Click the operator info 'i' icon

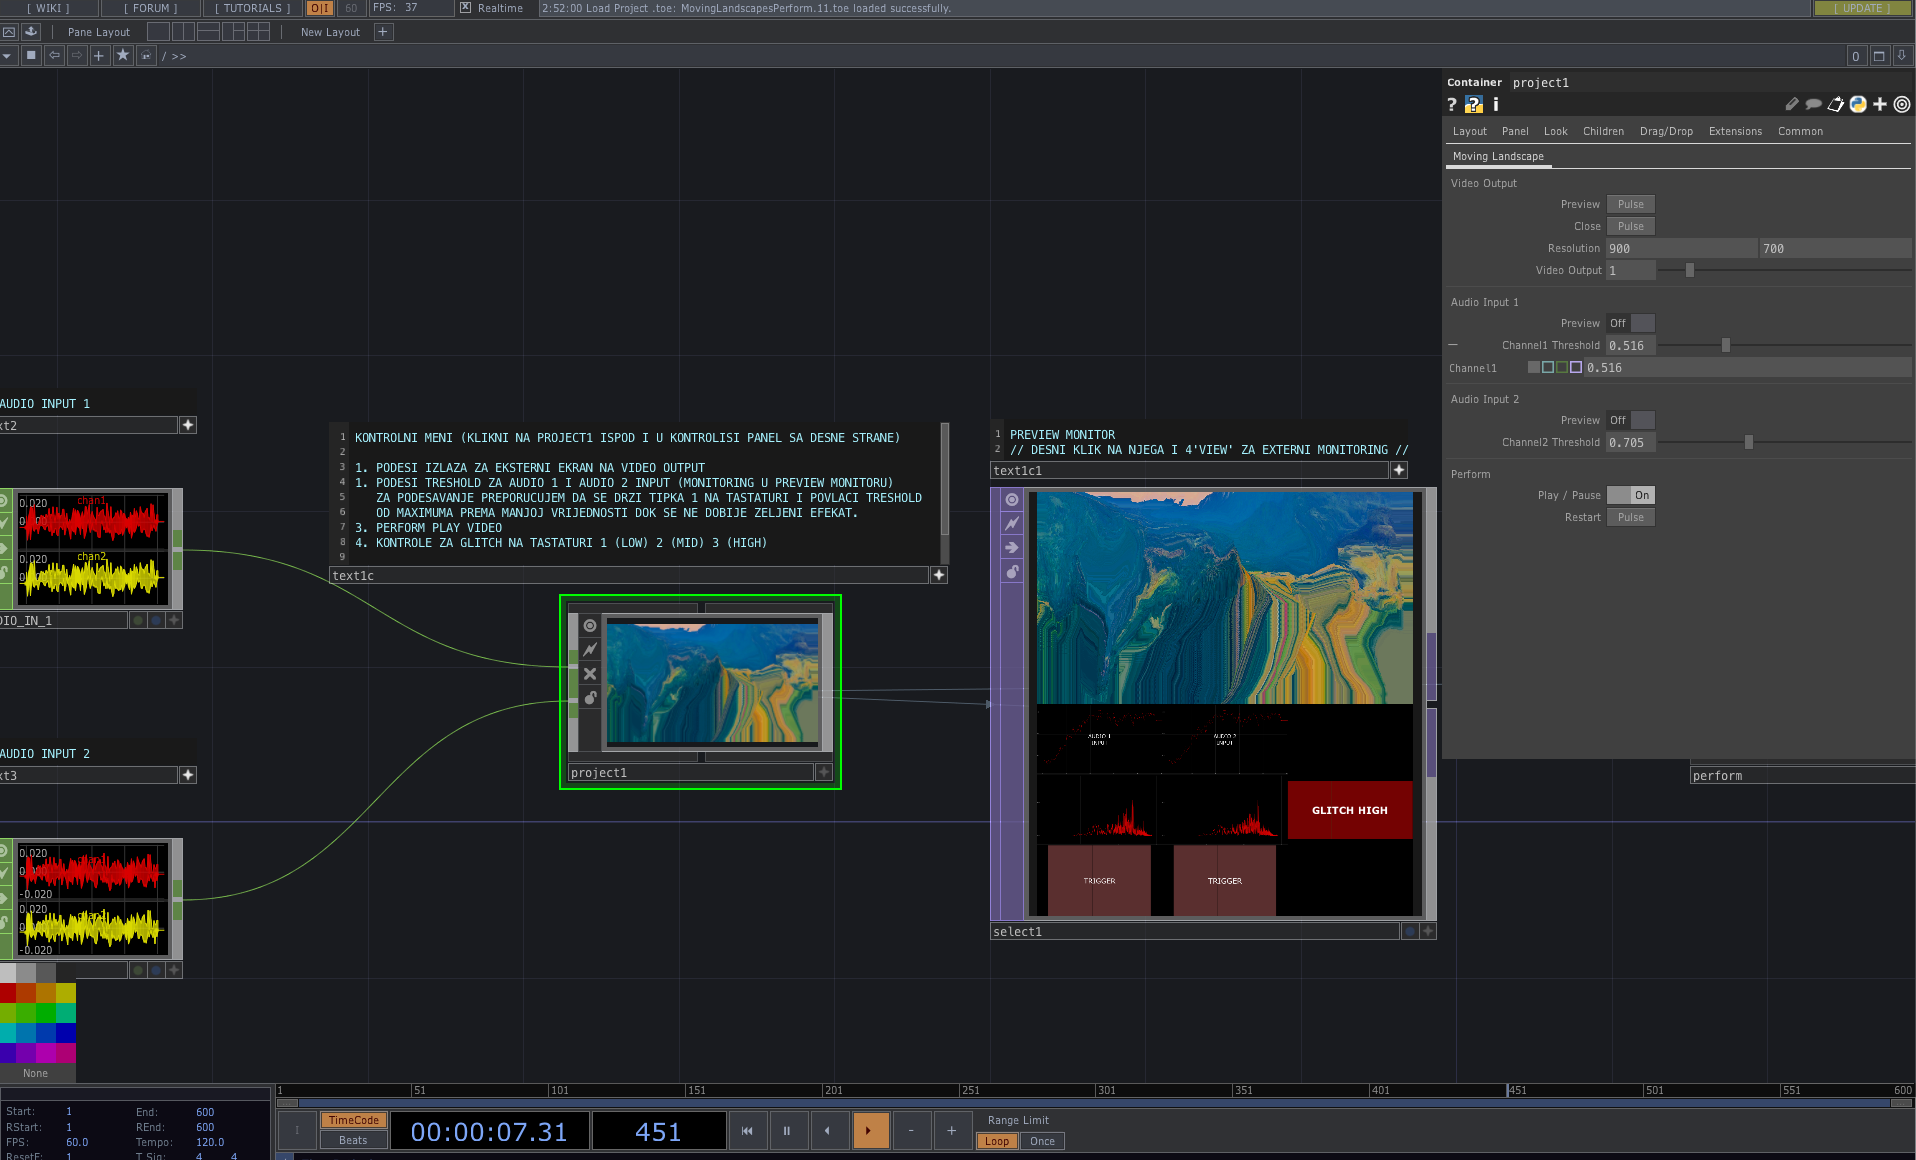pos(1496,104)
